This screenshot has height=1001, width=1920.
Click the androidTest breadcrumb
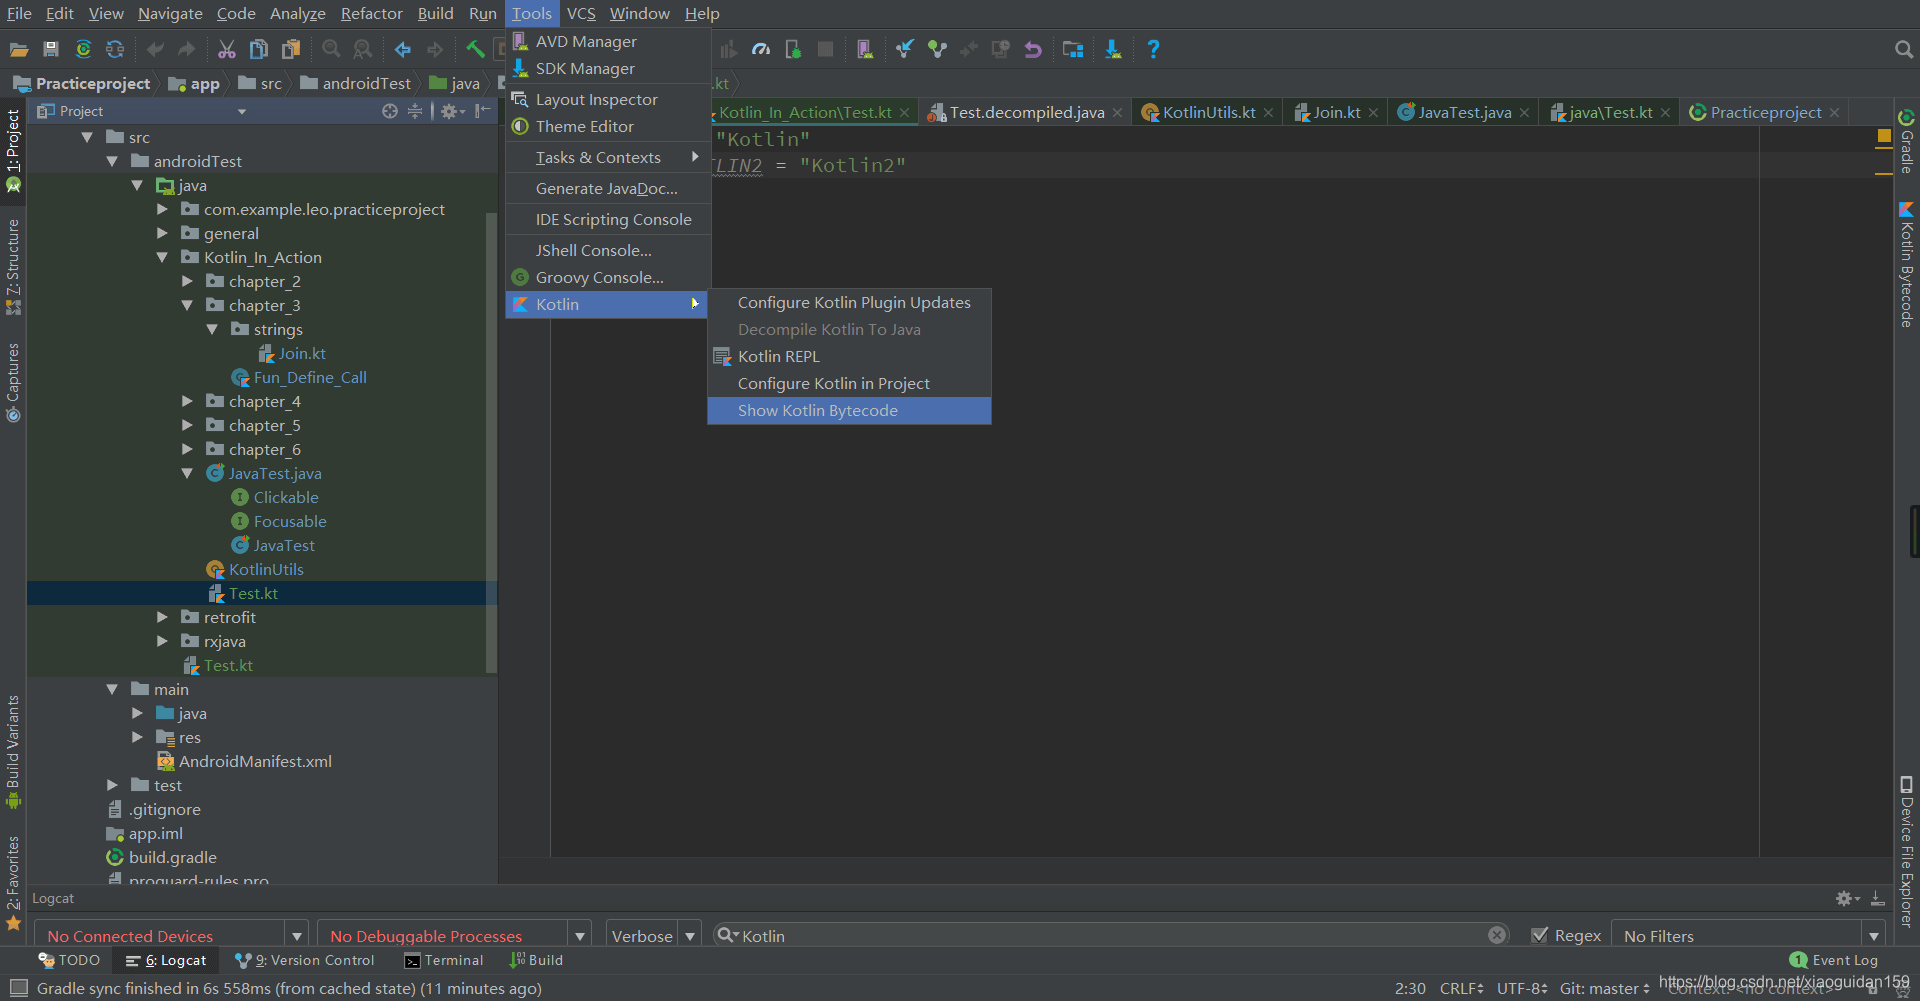(356, 83)
